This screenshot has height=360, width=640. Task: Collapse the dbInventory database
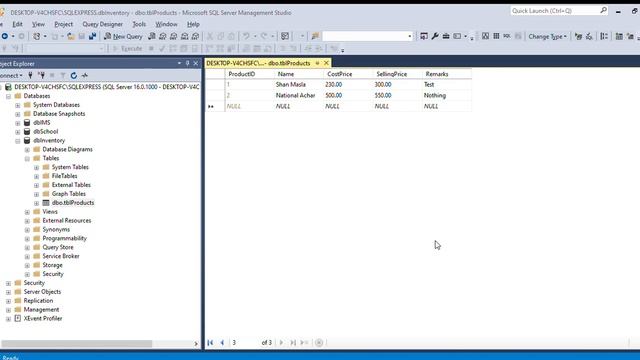18,141
